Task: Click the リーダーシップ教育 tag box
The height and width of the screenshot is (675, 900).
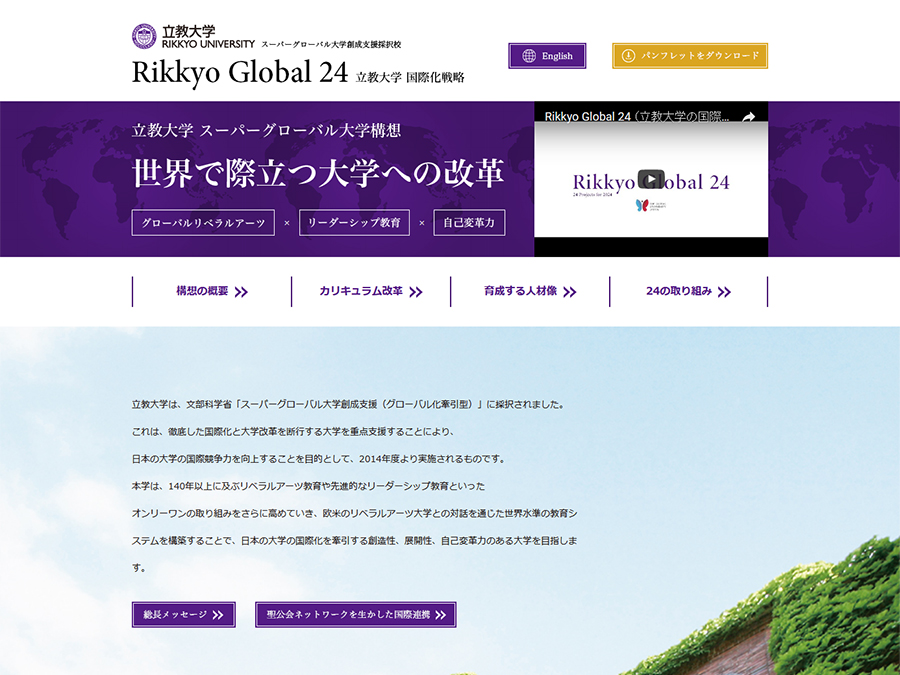Action: click(354, 223)
